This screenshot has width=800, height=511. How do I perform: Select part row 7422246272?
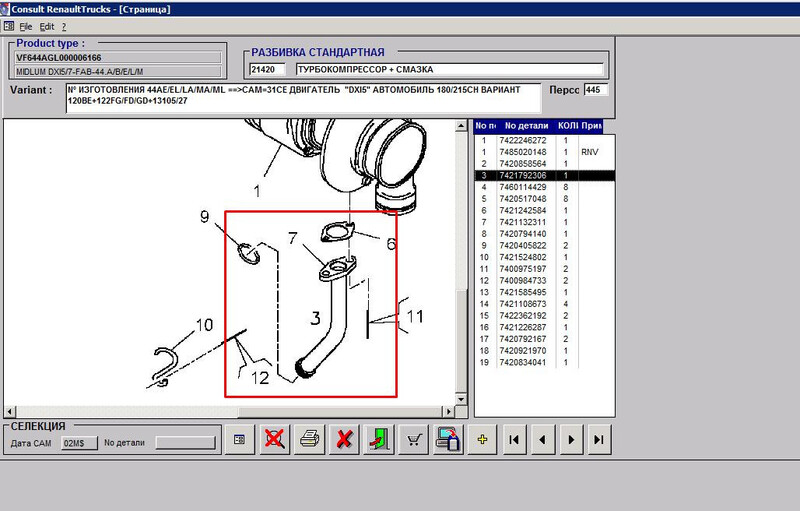click(x=544, y=140)
